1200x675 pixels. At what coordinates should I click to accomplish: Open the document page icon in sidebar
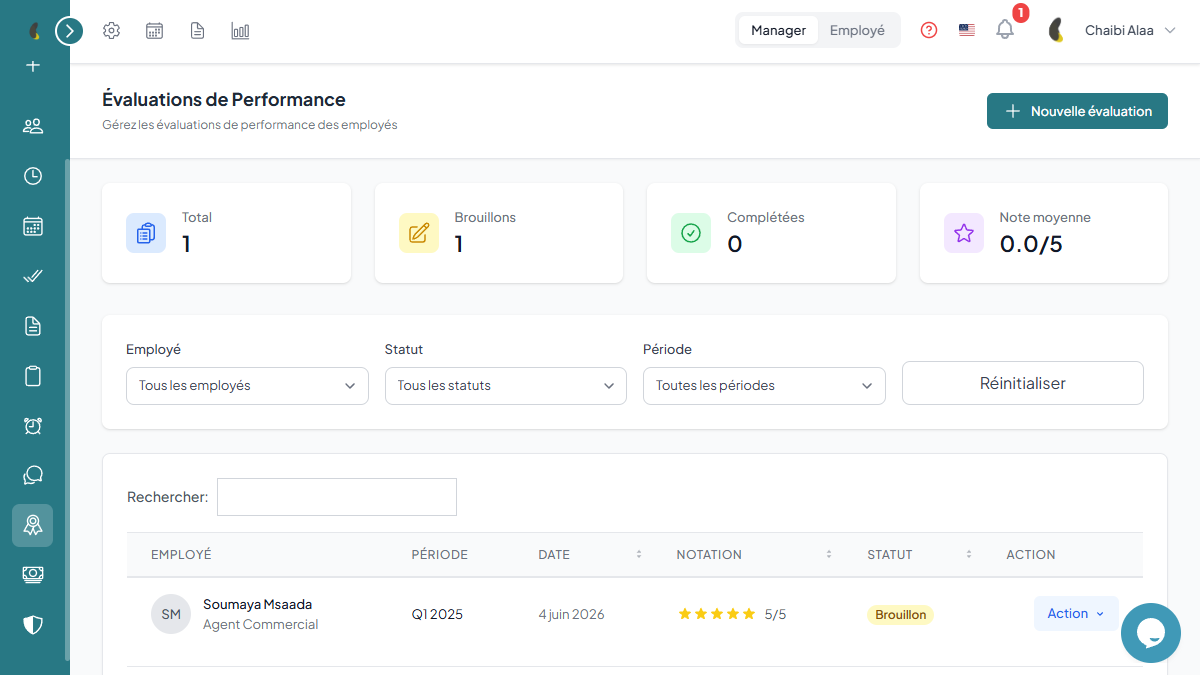coord(33,326)
